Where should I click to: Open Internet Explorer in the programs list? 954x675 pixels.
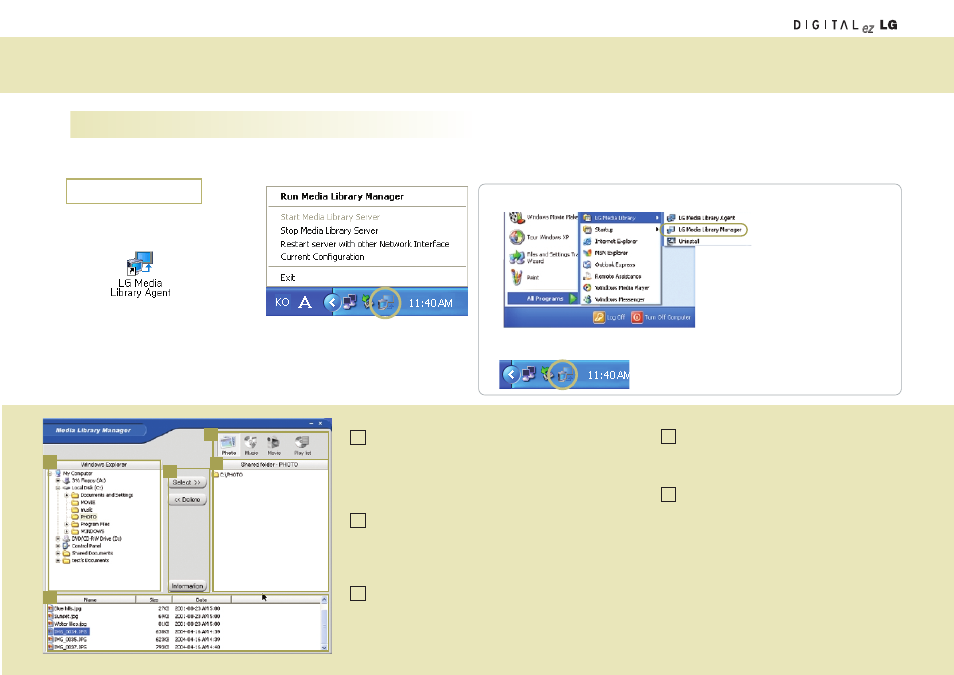pos(610,241)
